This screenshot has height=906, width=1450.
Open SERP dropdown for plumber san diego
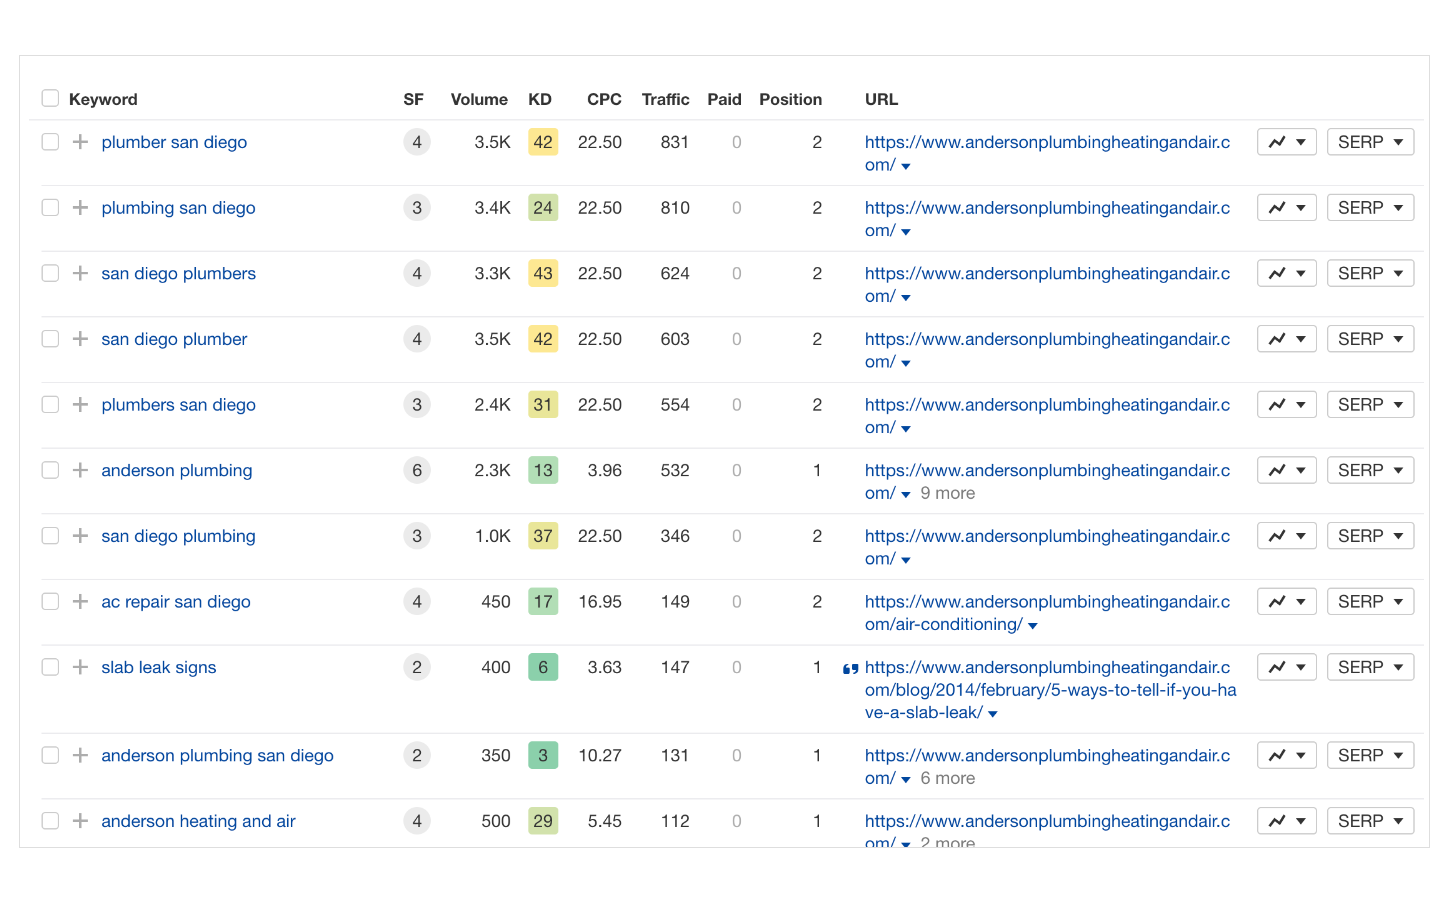pos(1370,142)
